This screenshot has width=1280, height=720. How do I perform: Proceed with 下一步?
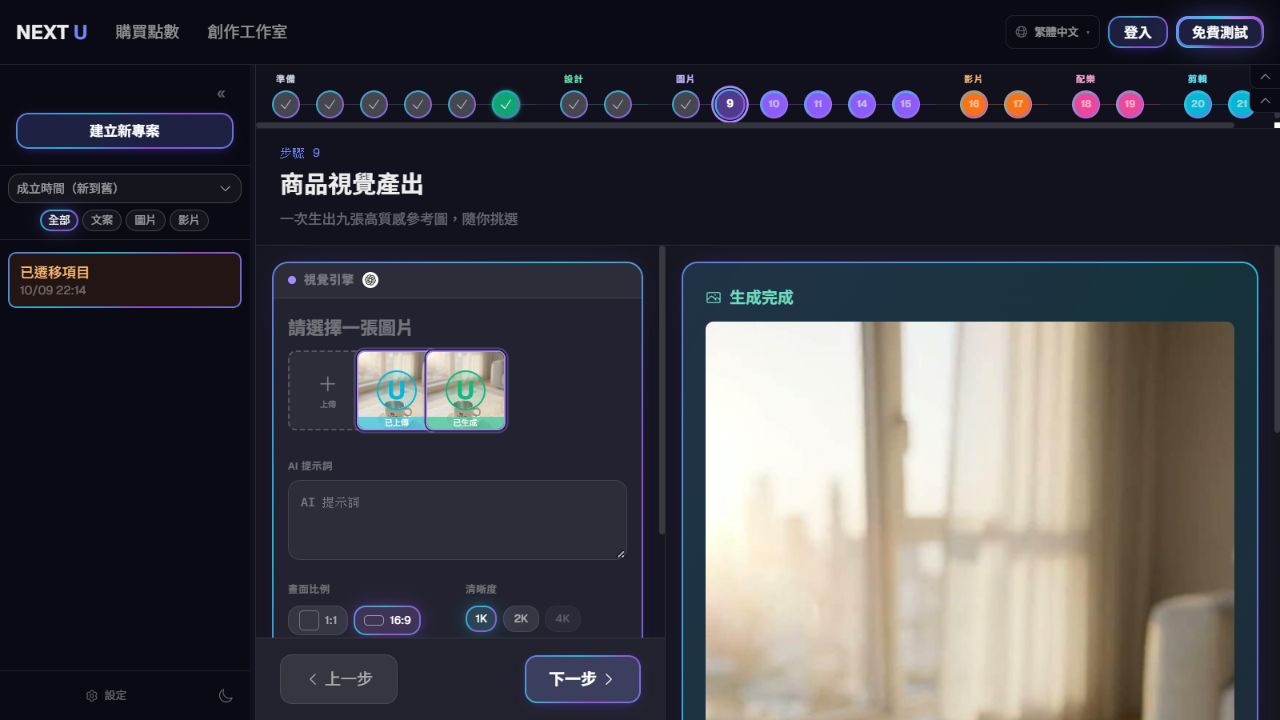pos(583,679)
